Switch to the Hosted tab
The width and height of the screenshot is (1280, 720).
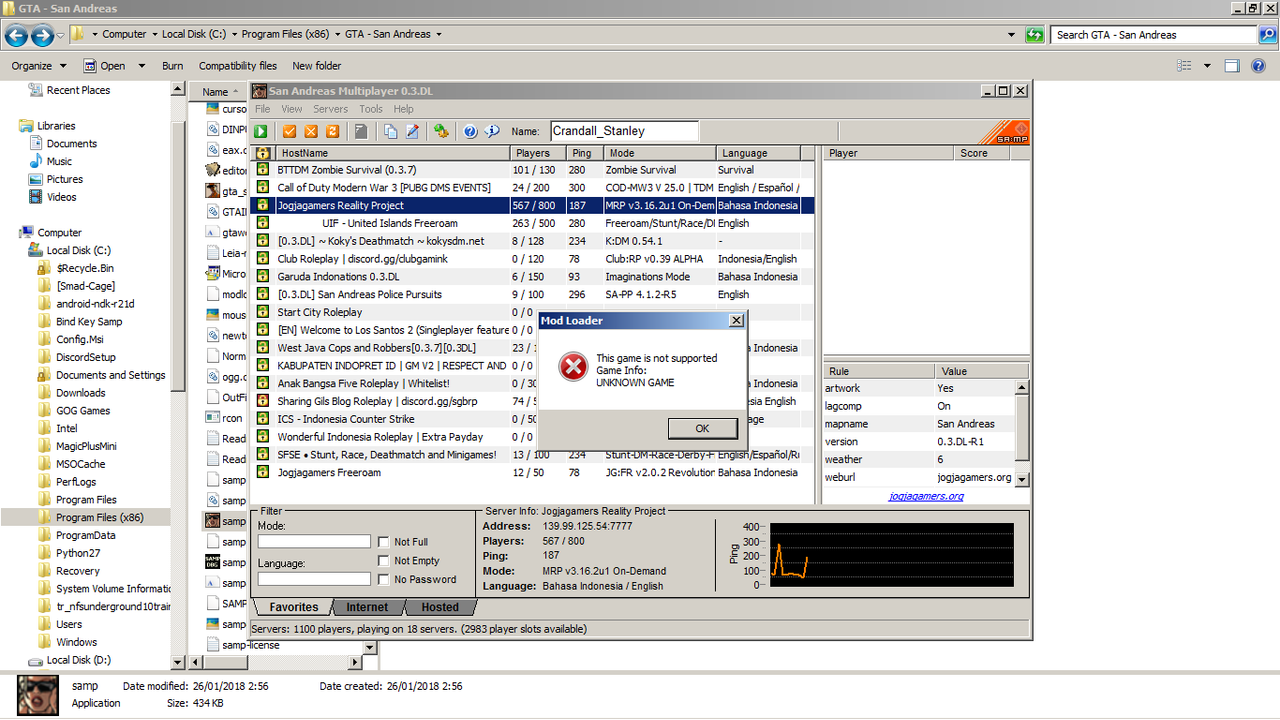[x=440, y=607]
